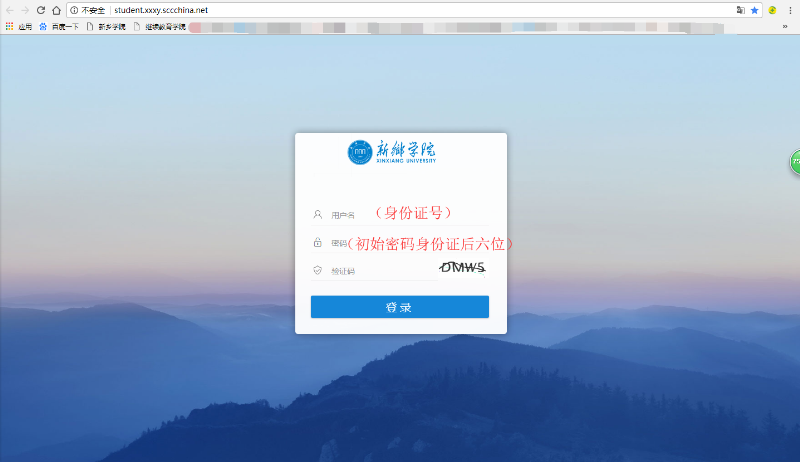Click the blue 登录 login button
This screenshot has width=800, height=462.
click(x=400, y=307)
